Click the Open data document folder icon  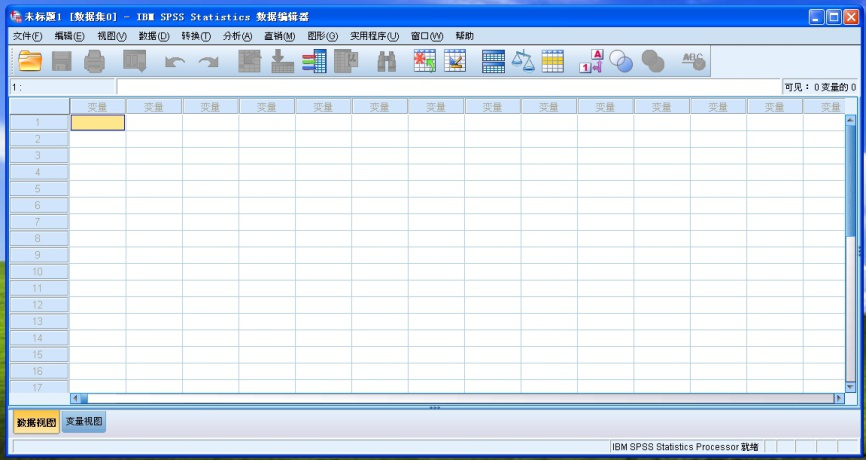(x=30, y=62)
